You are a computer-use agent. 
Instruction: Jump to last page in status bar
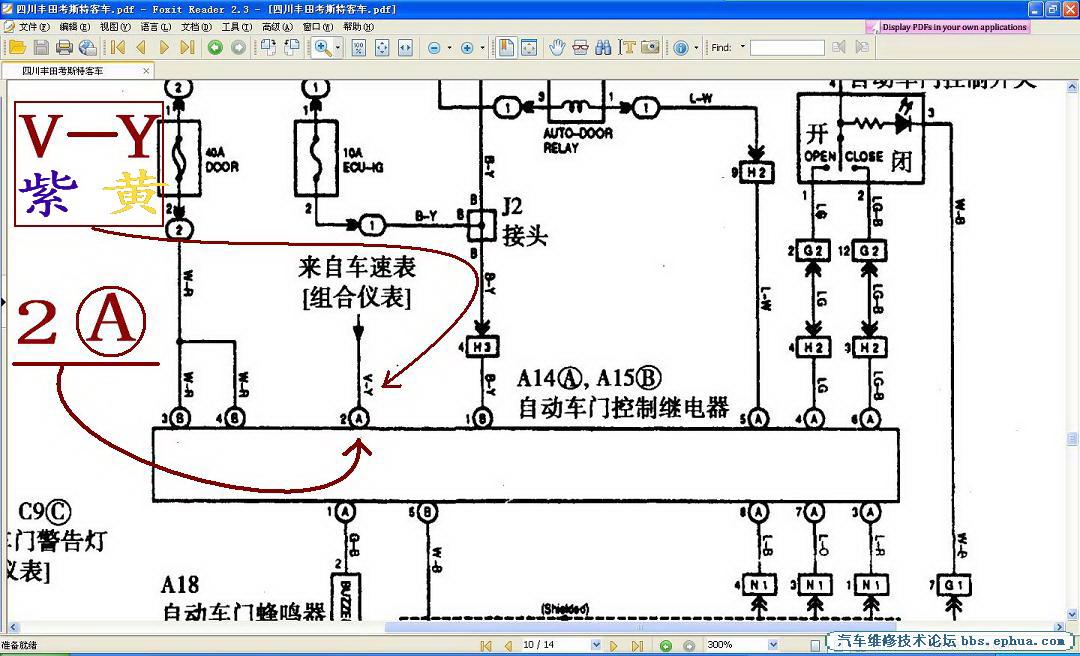coord(637,646)
